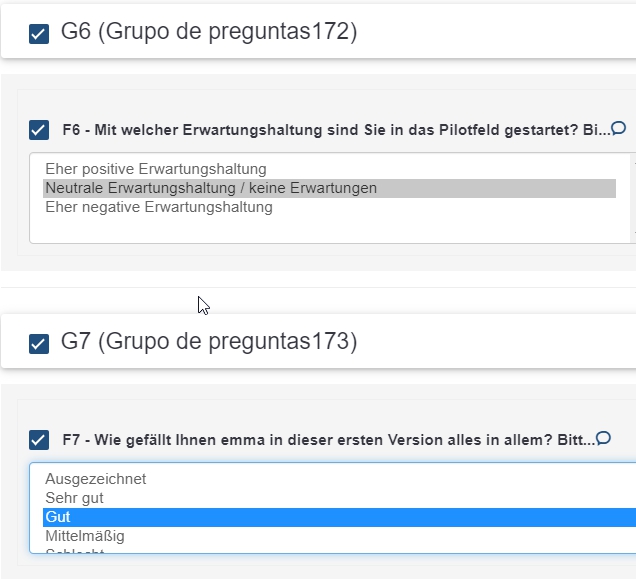Choose 'Sehr gut' in the F7 list
Screen dimensions: 636x579
[x=74, y=498]
